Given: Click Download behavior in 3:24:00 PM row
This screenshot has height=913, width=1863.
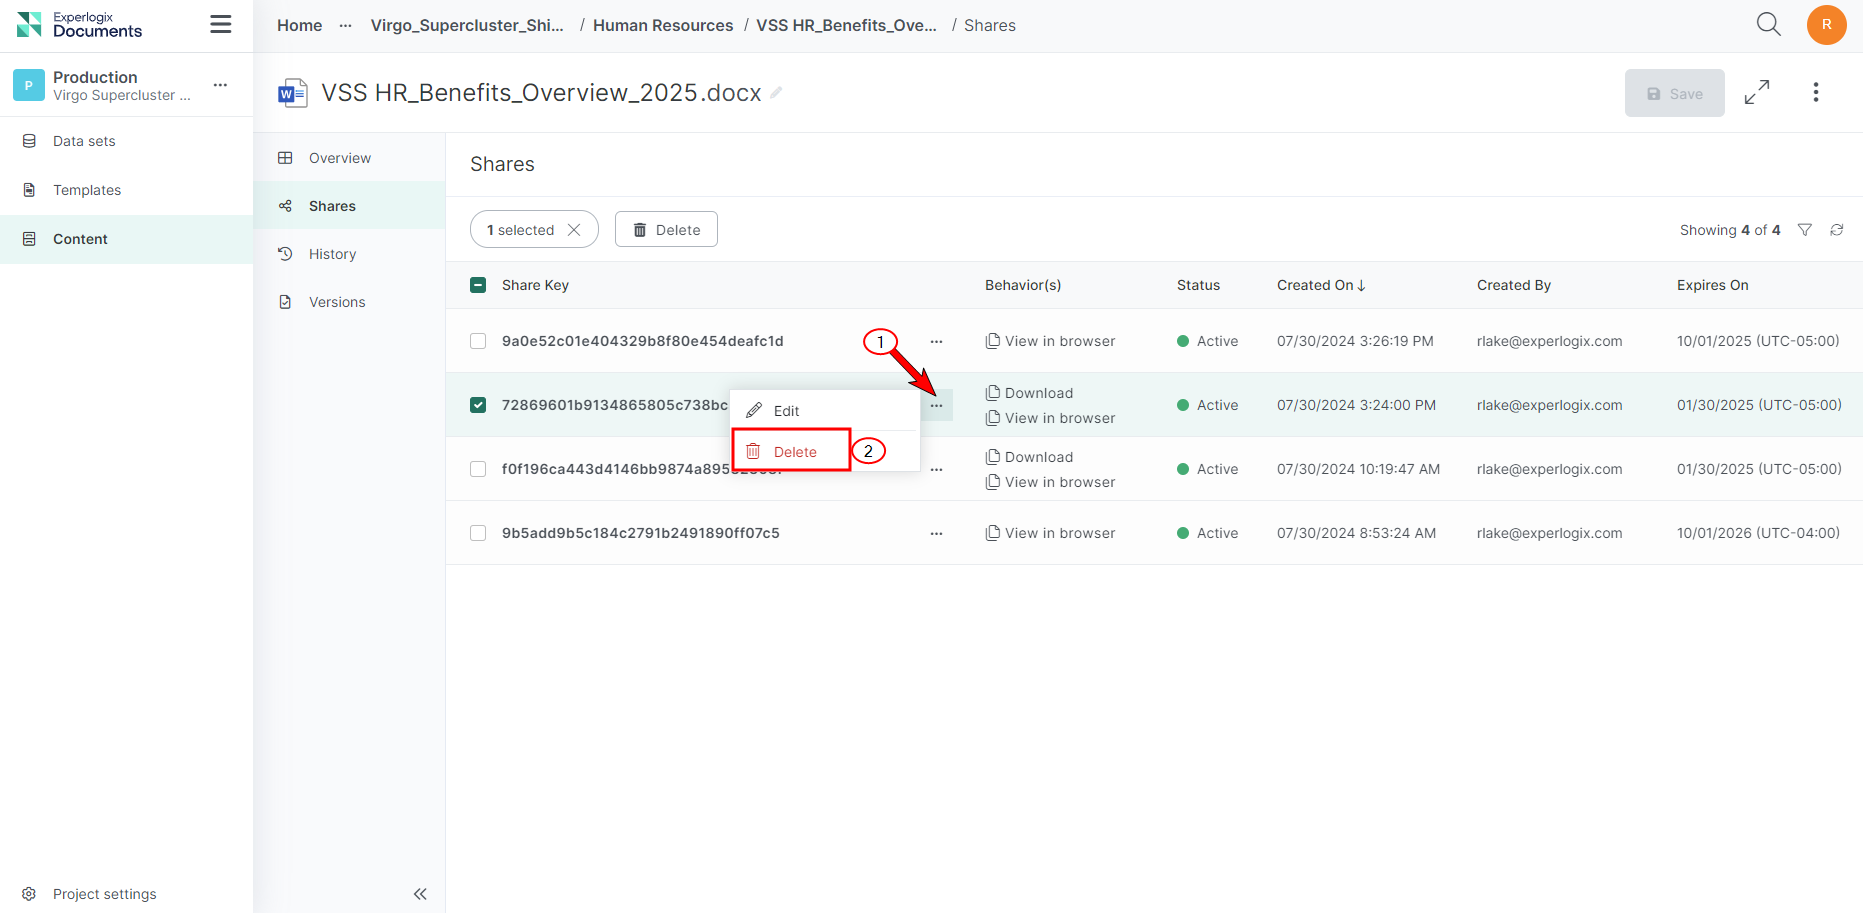Looking at the screenshot, I should (x=1029, y=393).
